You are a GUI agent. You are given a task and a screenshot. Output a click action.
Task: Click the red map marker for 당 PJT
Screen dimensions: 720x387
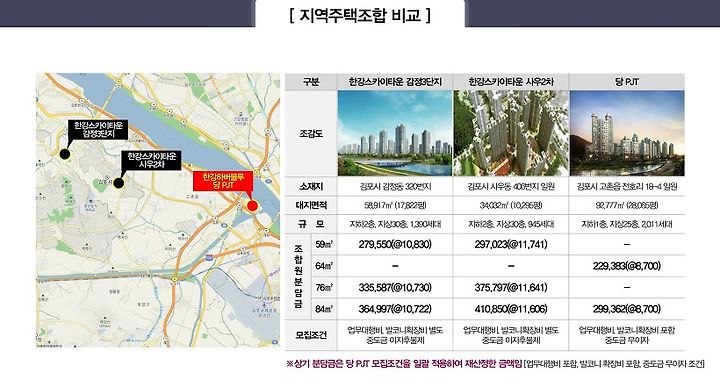(x=252, y=205)
